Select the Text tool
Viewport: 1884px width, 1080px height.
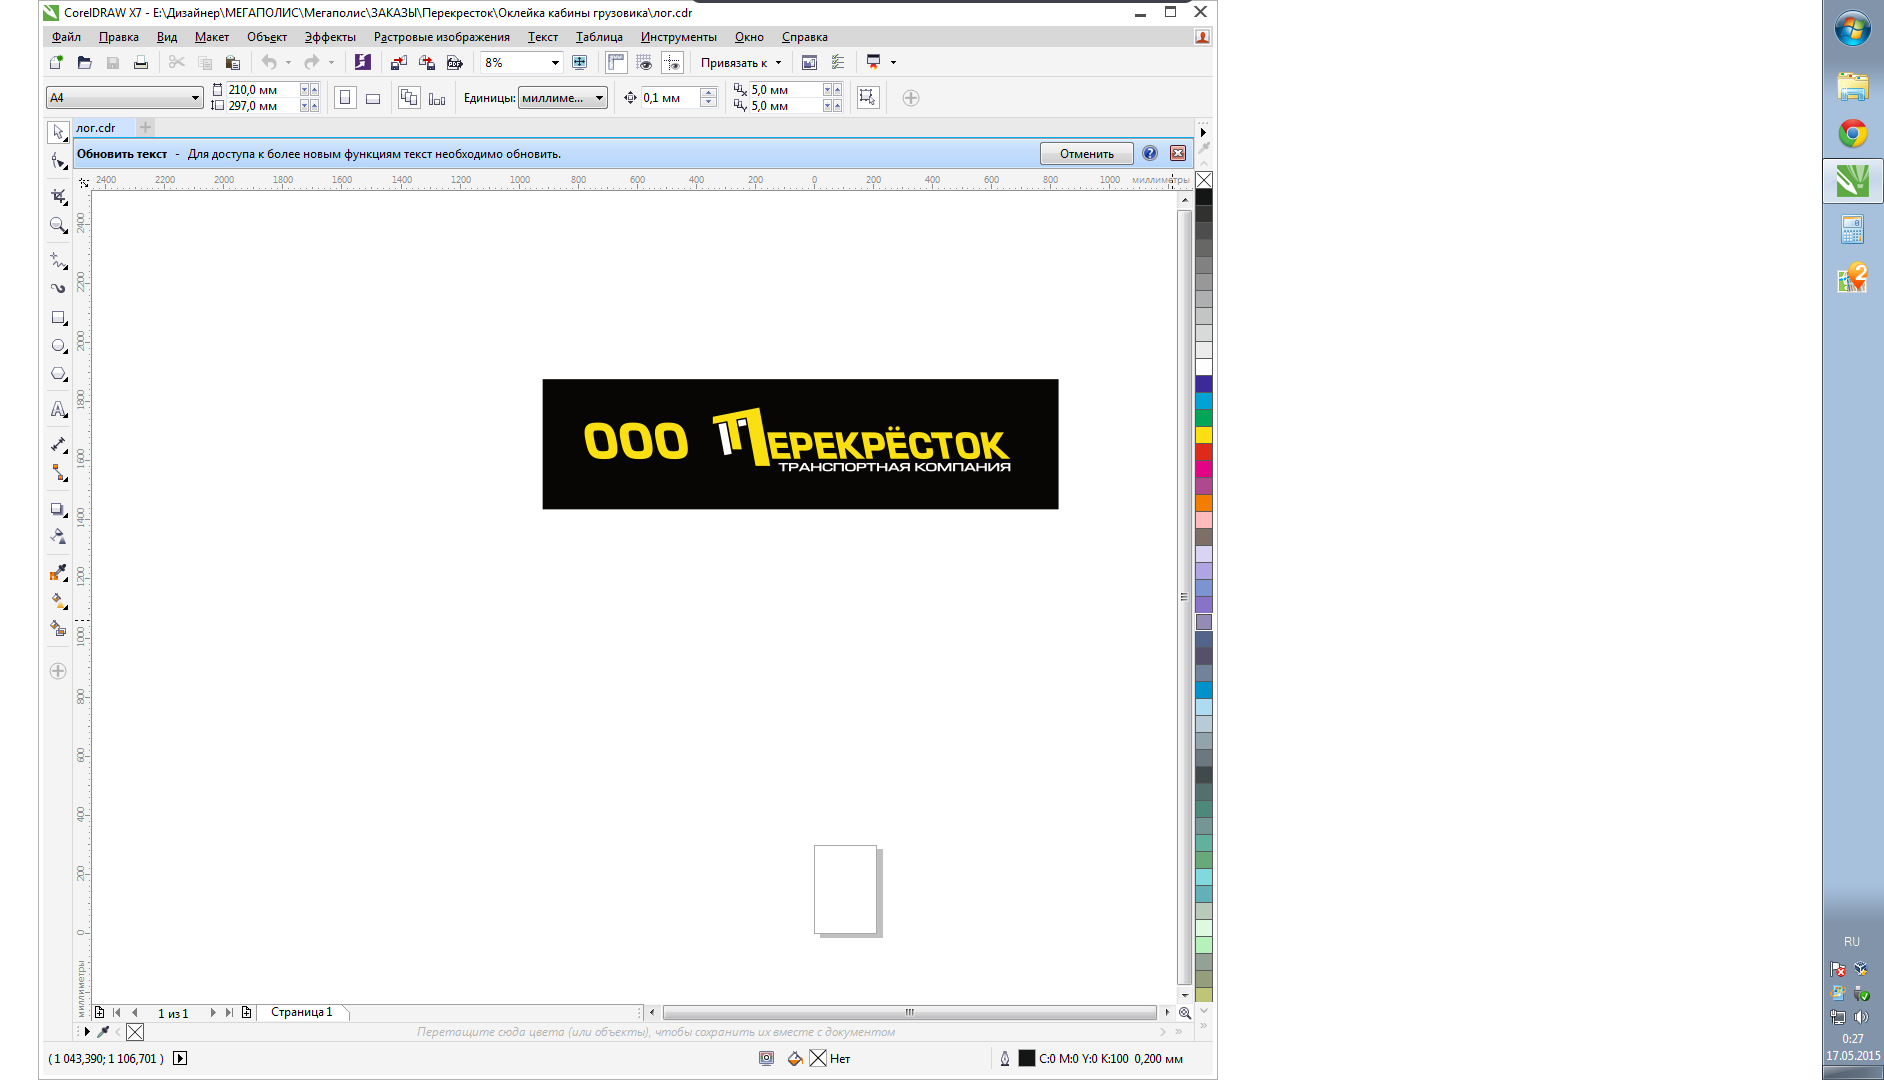coord(58,409)
